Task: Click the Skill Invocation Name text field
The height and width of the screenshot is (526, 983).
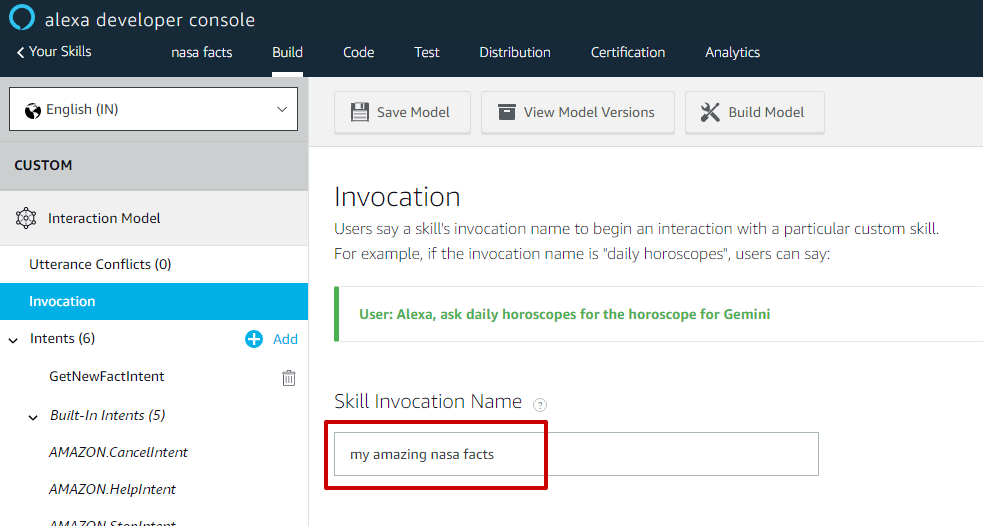Action: coord(575,454)
